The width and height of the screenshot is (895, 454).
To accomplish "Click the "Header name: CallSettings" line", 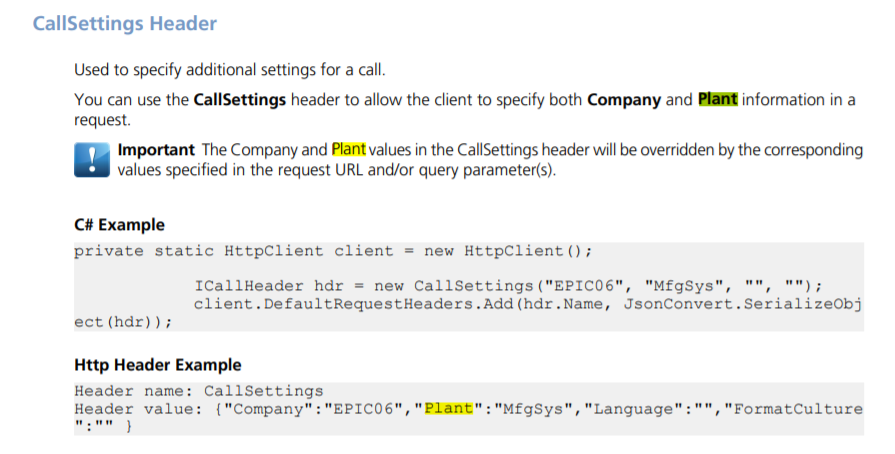I will pyautogui.click(x=198, y=390).
